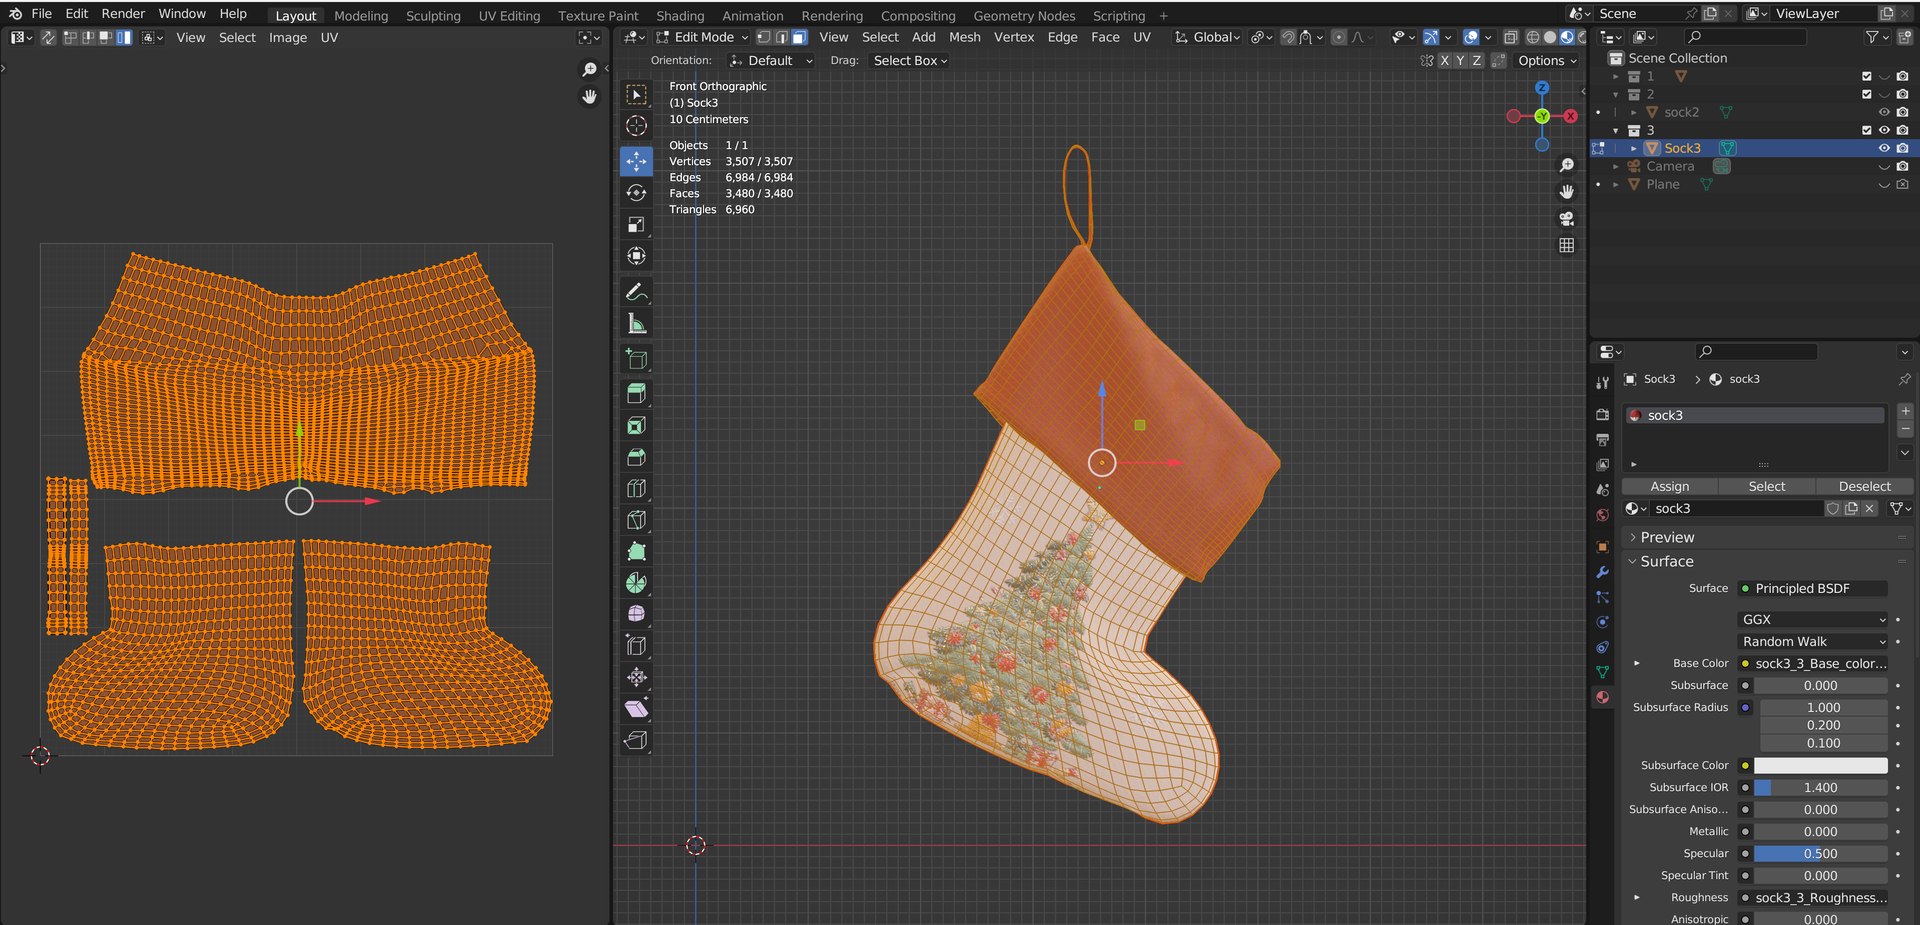Switch perspective/orthographic grid icon in viewport
The height and width of the screenshot is (925, 1920).
pyautogui.click(x=1567, y=245)
